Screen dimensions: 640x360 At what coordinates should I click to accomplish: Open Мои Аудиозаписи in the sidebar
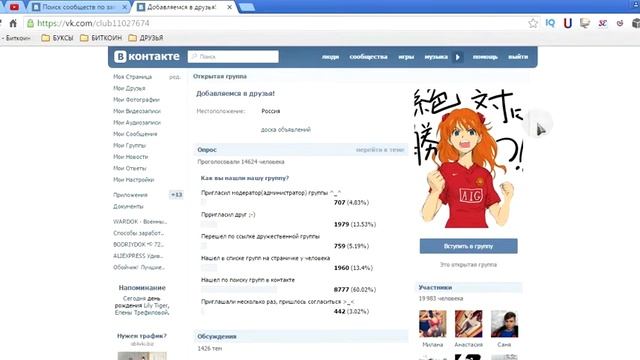tap(137, 122)
